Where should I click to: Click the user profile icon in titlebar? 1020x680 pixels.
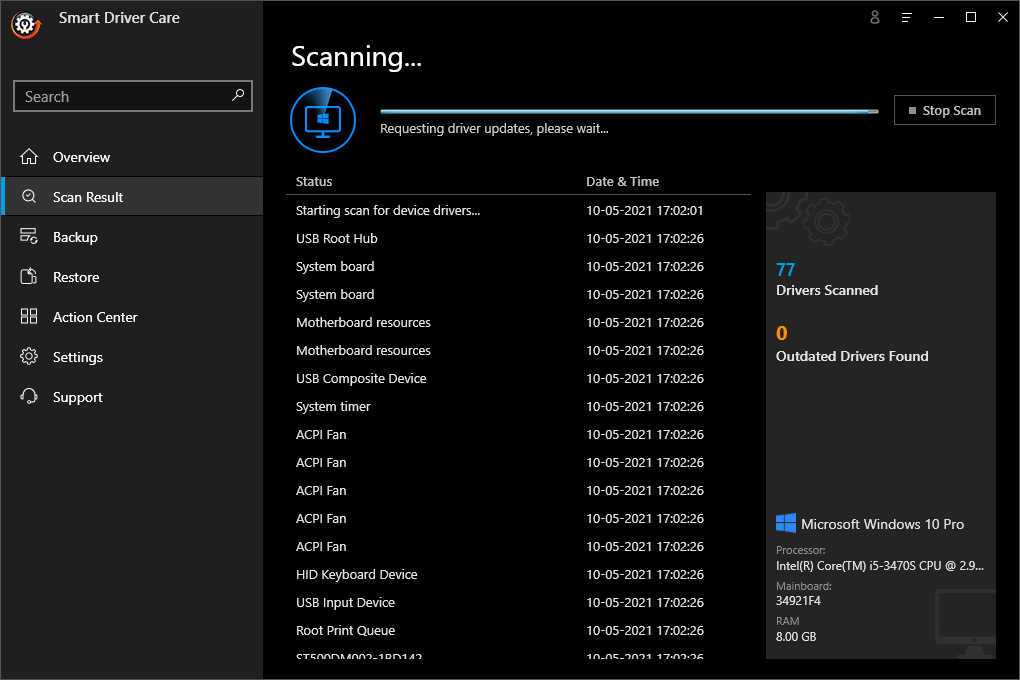click(875, 17)
